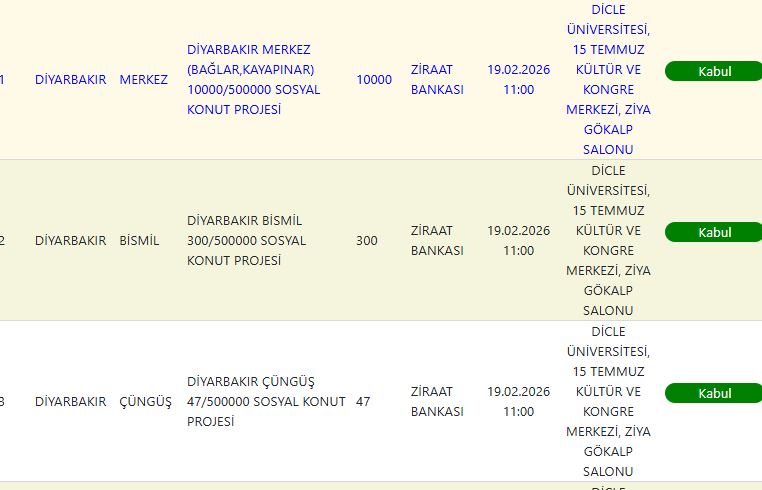Screen dimensions: 762x490
Task: Click the venue text in the BİSMİL row
Action: pyautogui.click(x=608, y=241)
